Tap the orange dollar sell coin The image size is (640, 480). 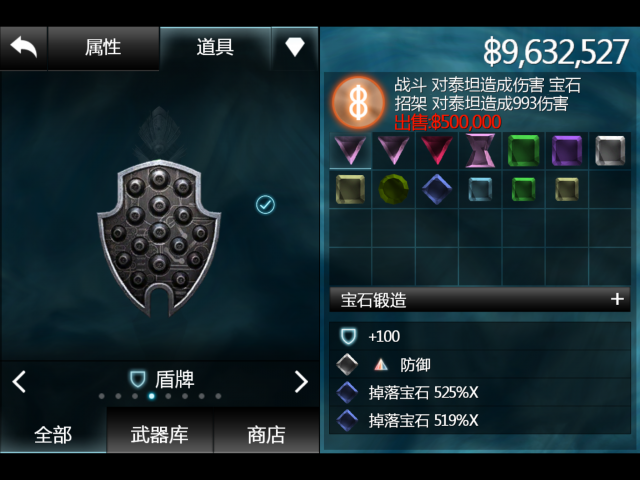pos(358,102)
